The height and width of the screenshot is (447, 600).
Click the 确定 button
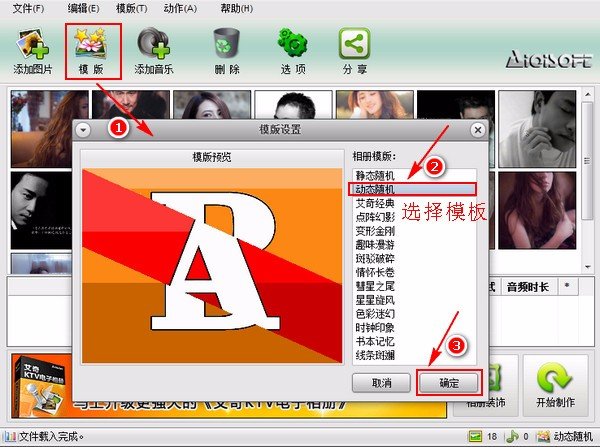click(x=449, y=383)
